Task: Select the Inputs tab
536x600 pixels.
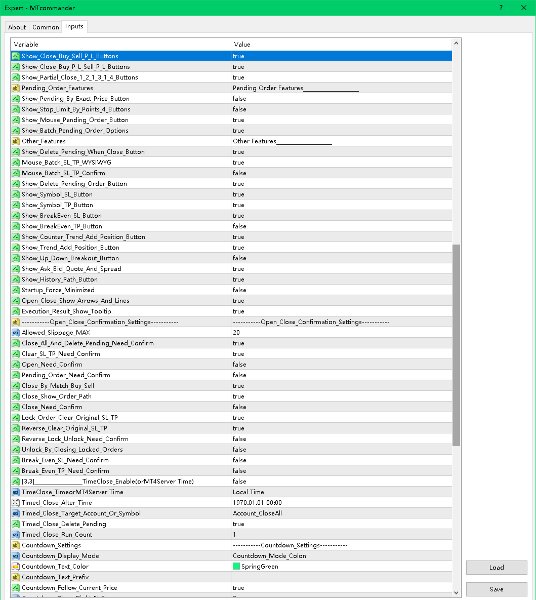Action: coord(75,26)
